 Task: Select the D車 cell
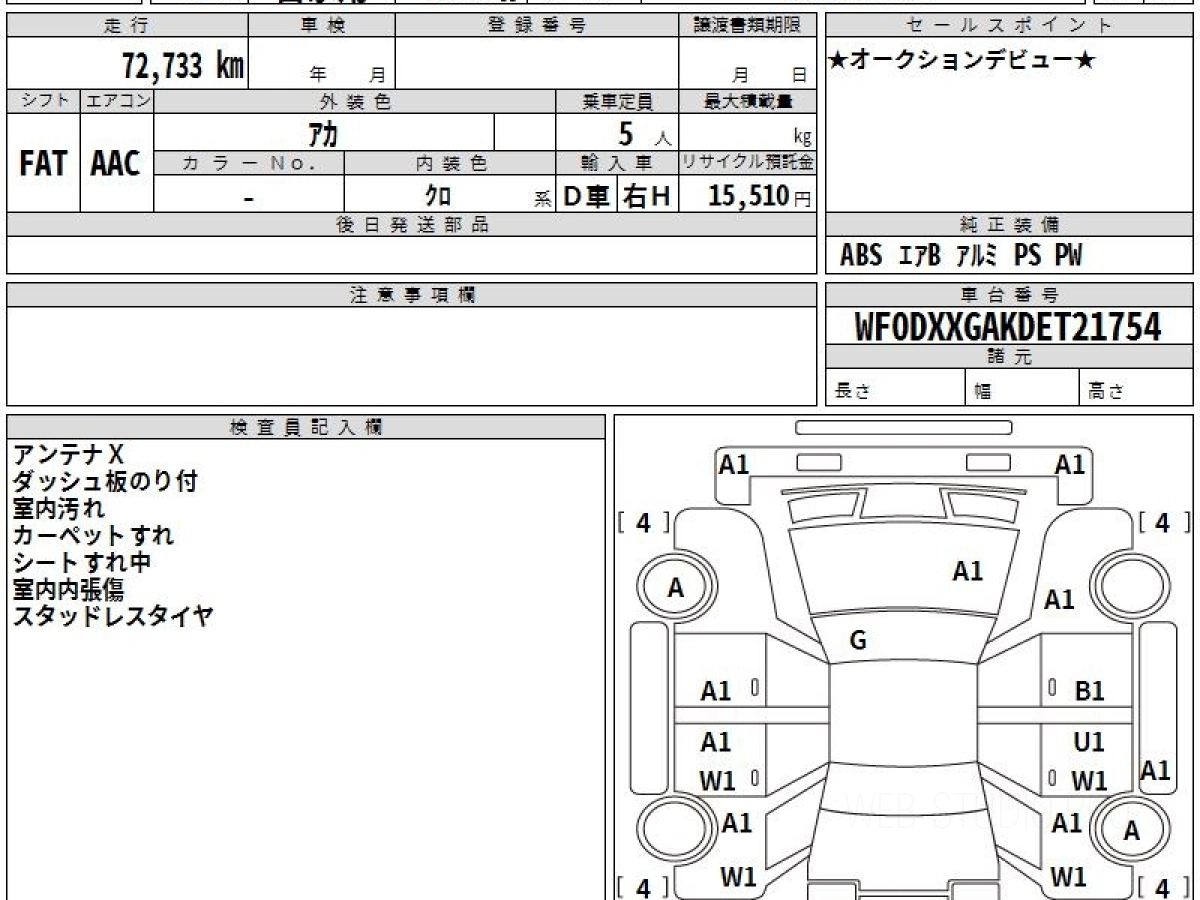586,196
